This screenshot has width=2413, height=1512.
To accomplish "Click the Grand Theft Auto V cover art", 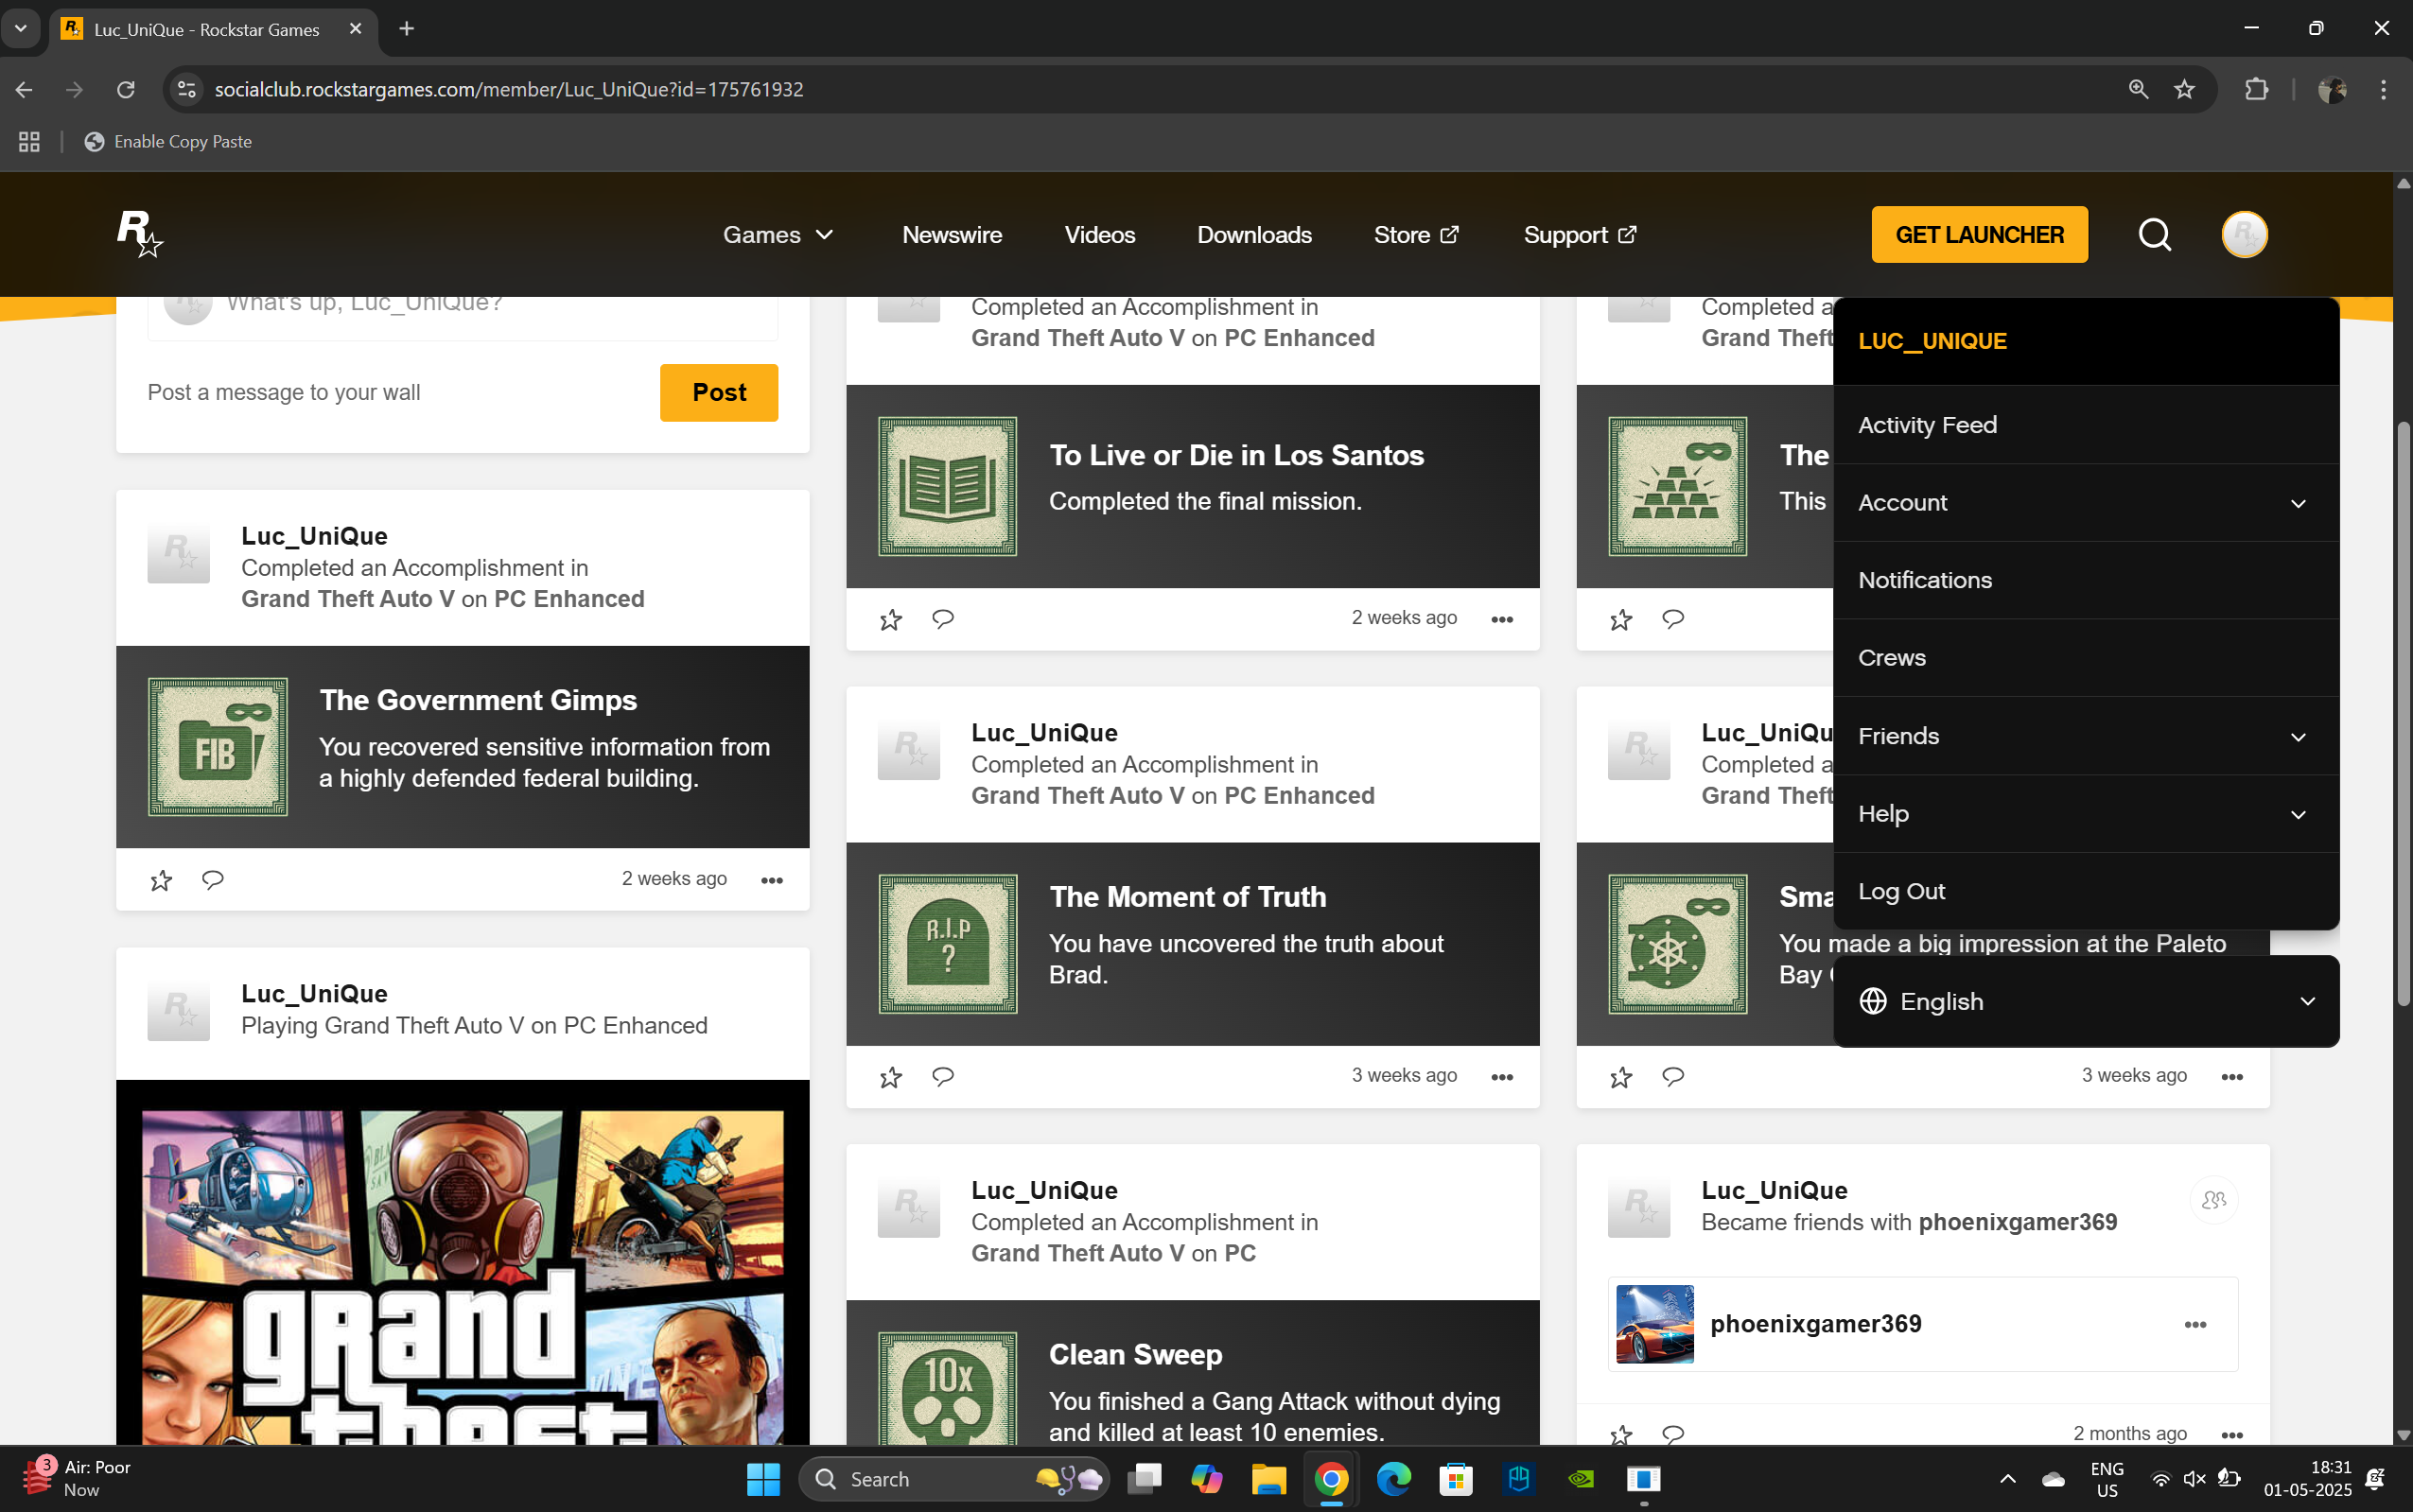I will point(462,1262).
